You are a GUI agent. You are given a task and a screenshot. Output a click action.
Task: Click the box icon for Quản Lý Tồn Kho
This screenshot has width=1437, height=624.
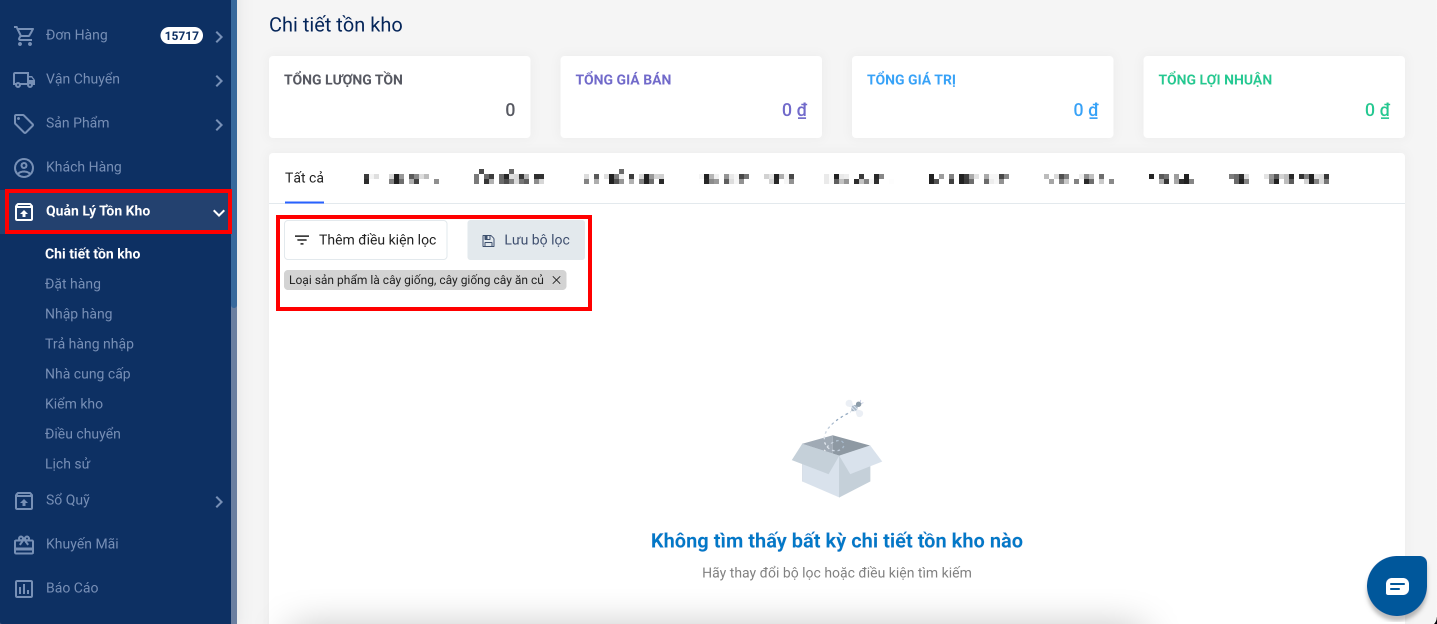tap(24, 212)
